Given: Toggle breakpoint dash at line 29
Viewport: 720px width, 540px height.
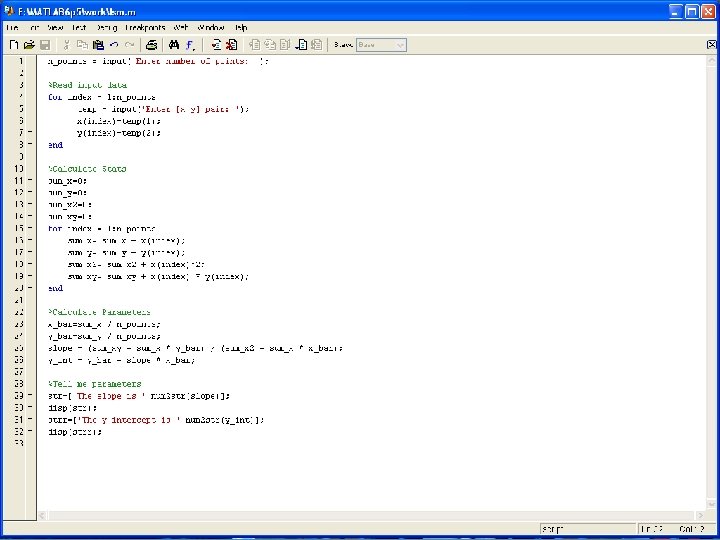Looking at the screenshot, I should (x=30, y=395).
